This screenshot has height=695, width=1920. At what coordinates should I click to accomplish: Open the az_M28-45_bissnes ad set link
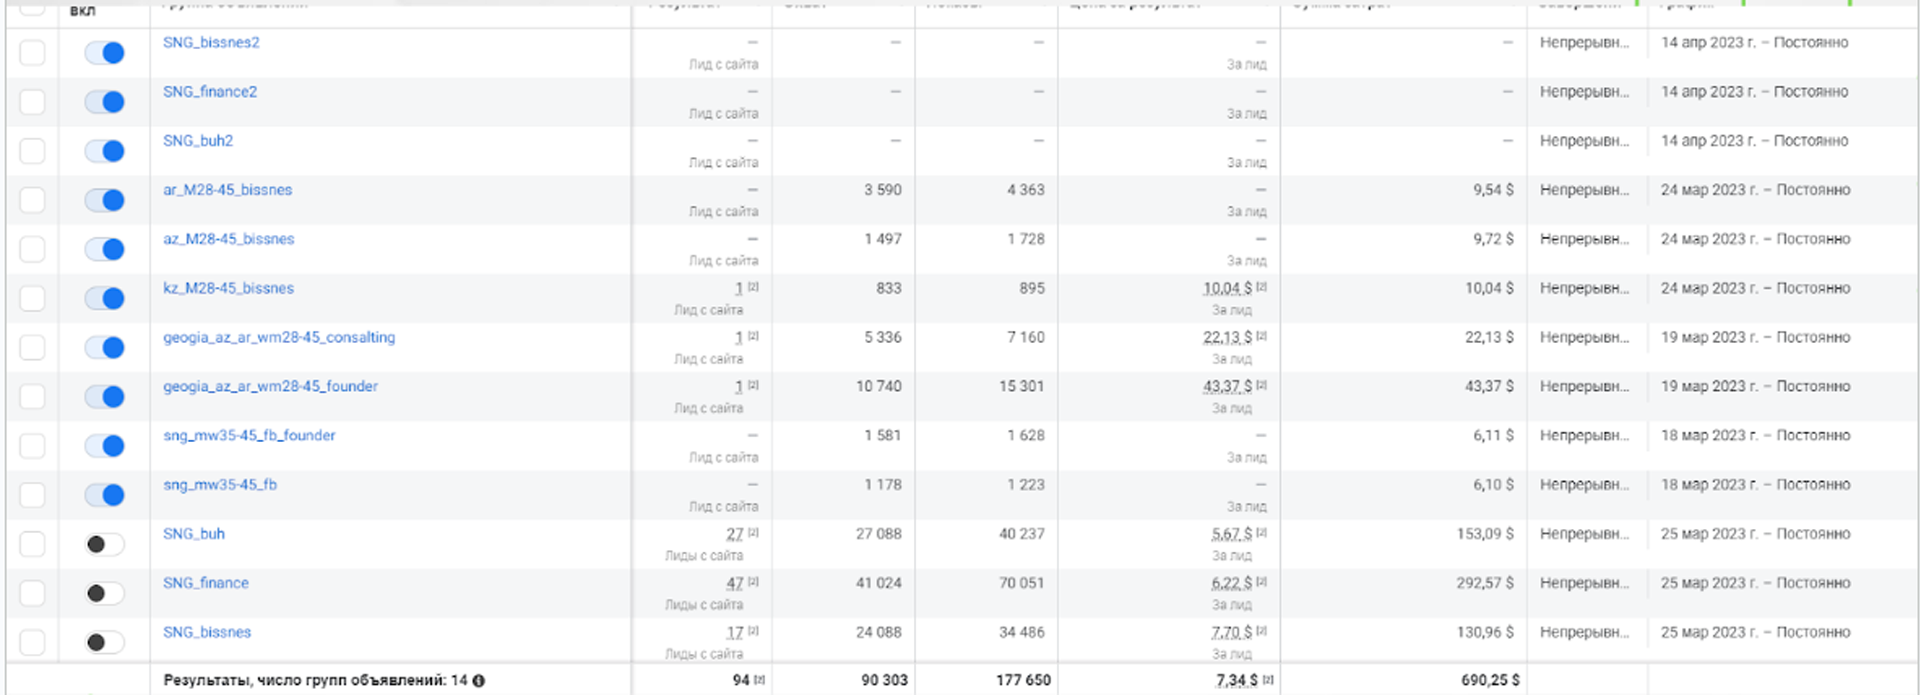[x=229, y=239]
